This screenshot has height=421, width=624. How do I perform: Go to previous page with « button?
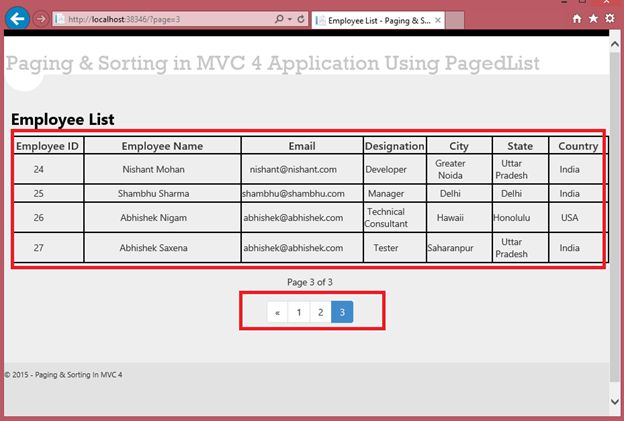pos(277,312)
